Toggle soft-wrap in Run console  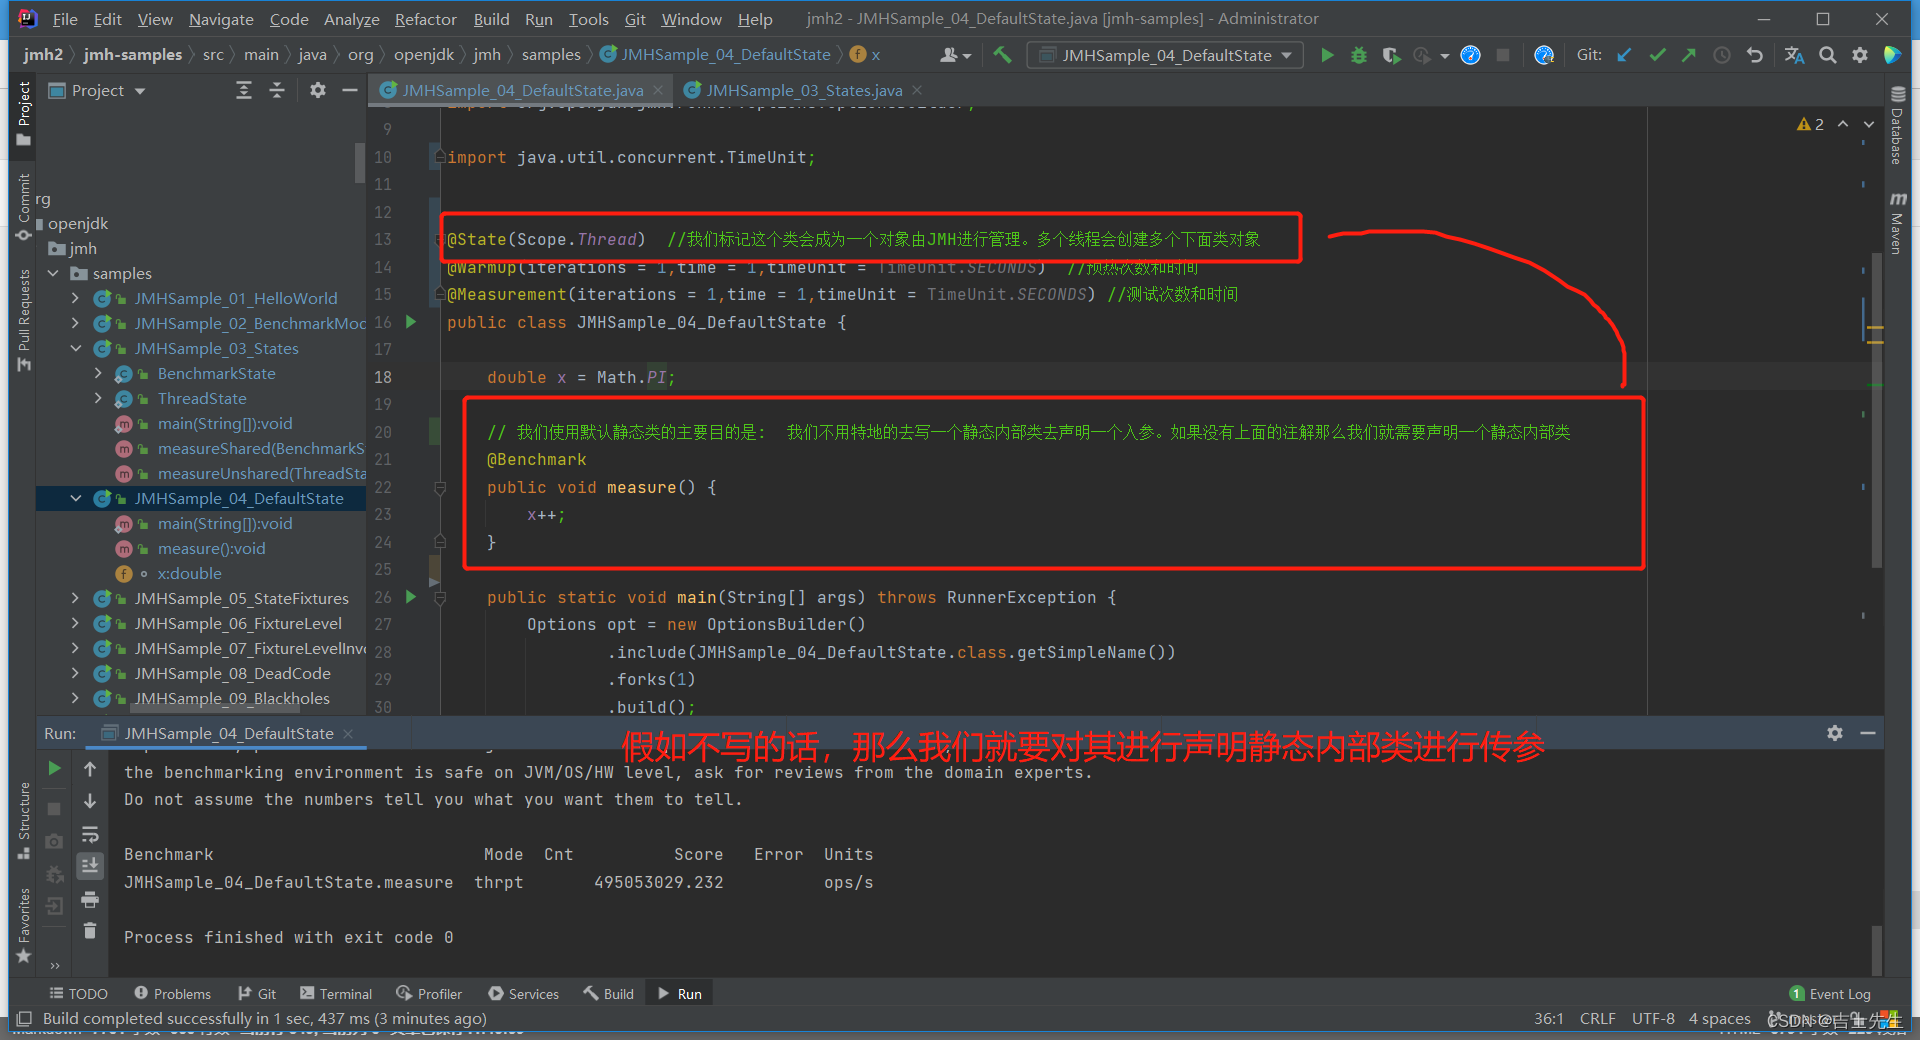[90, 834]
